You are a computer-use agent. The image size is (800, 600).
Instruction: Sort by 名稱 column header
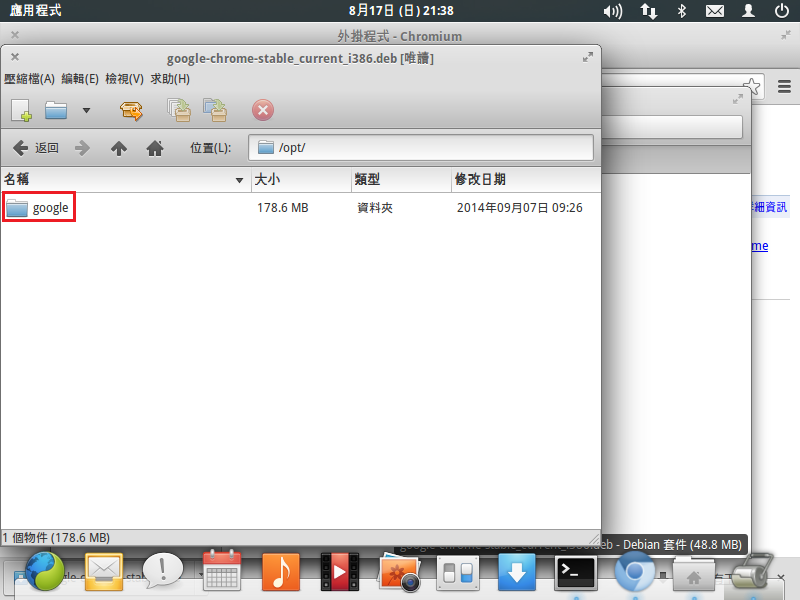(x=126, y=180)
